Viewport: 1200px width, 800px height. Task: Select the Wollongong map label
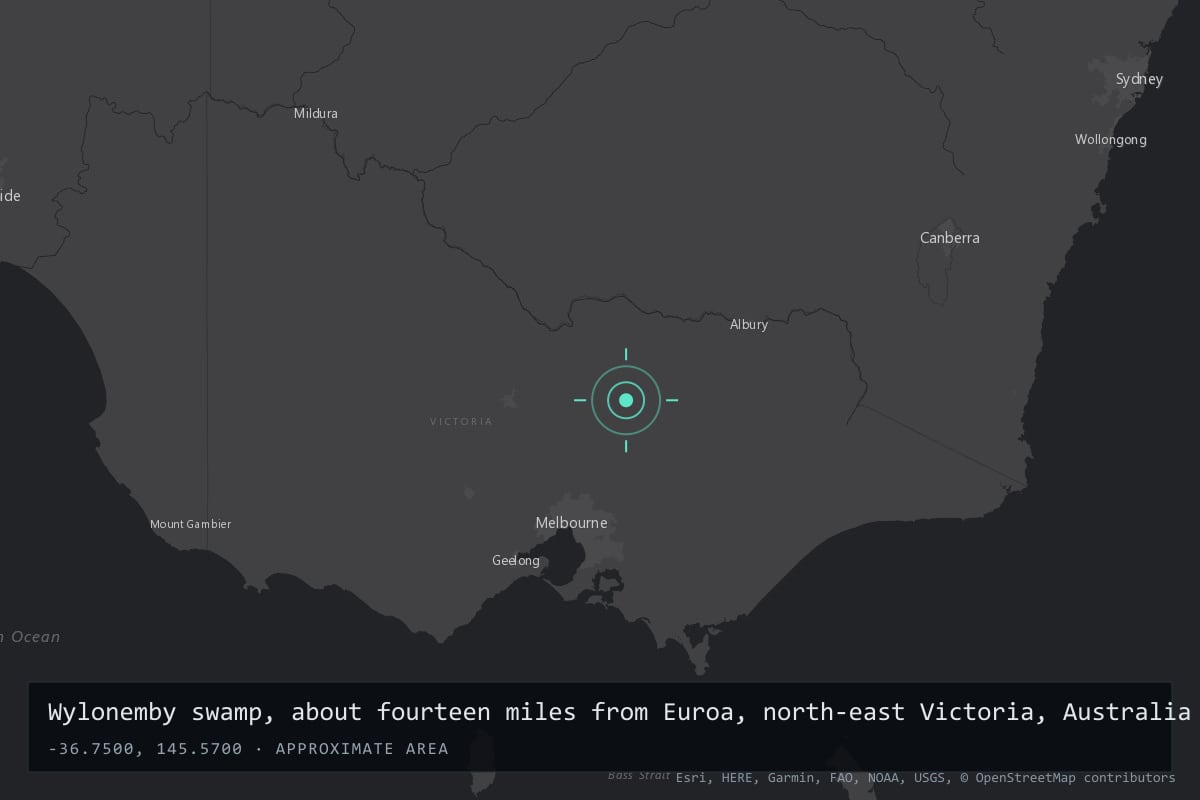[x=1111, y=139]
